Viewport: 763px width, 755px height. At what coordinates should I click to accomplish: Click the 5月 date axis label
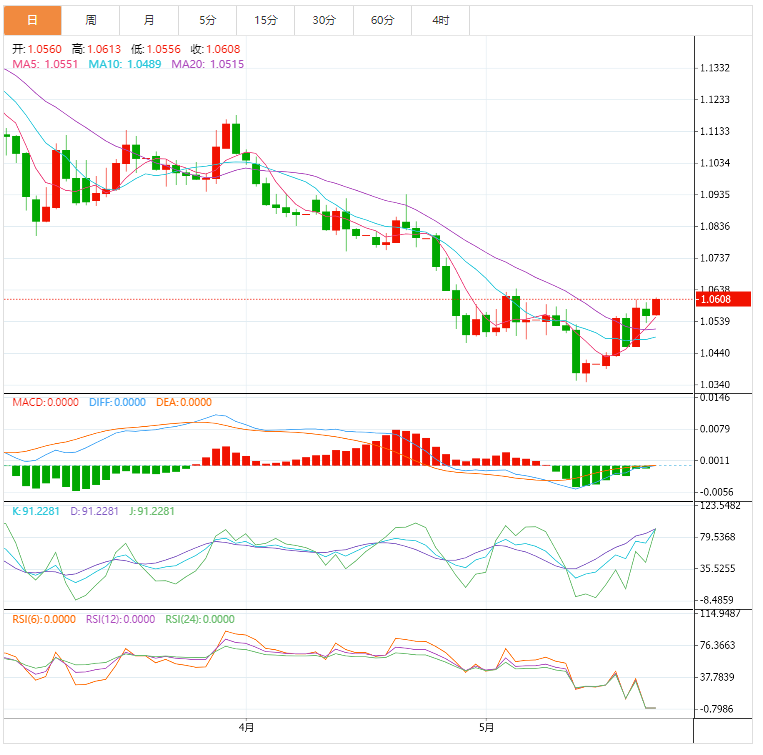point(486,728)
